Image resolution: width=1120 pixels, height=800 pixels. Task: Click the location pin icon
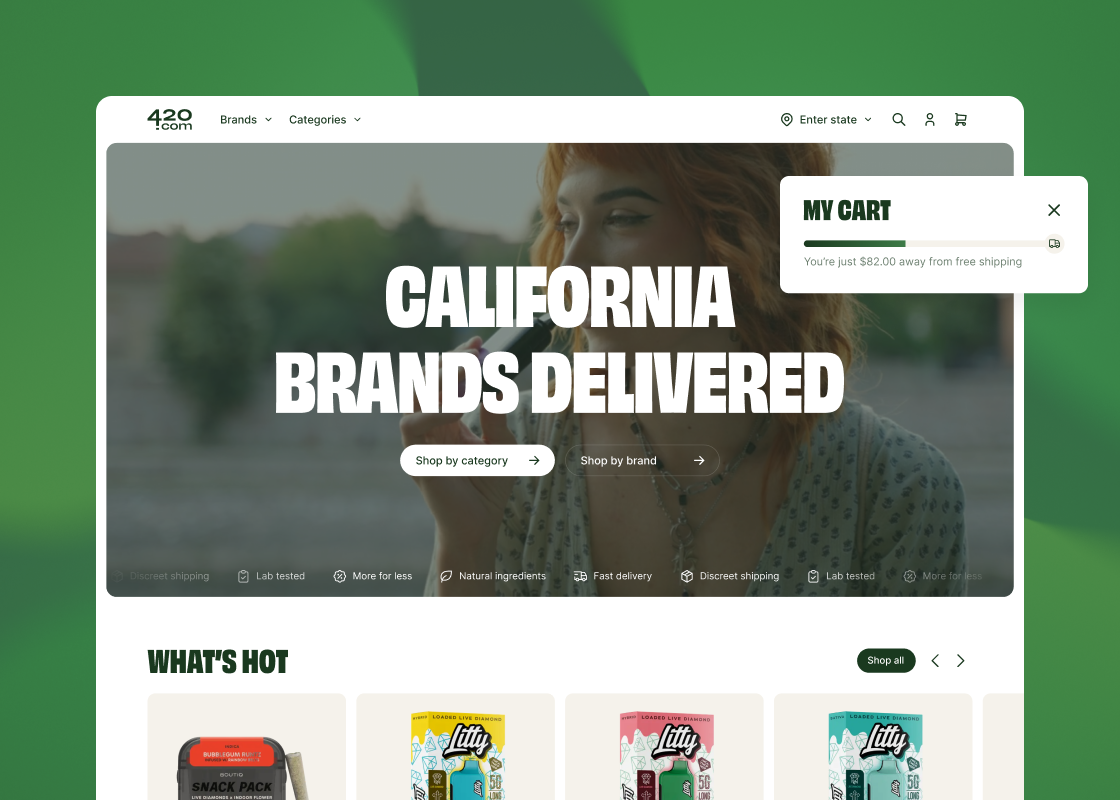click(x=786, y=119)
